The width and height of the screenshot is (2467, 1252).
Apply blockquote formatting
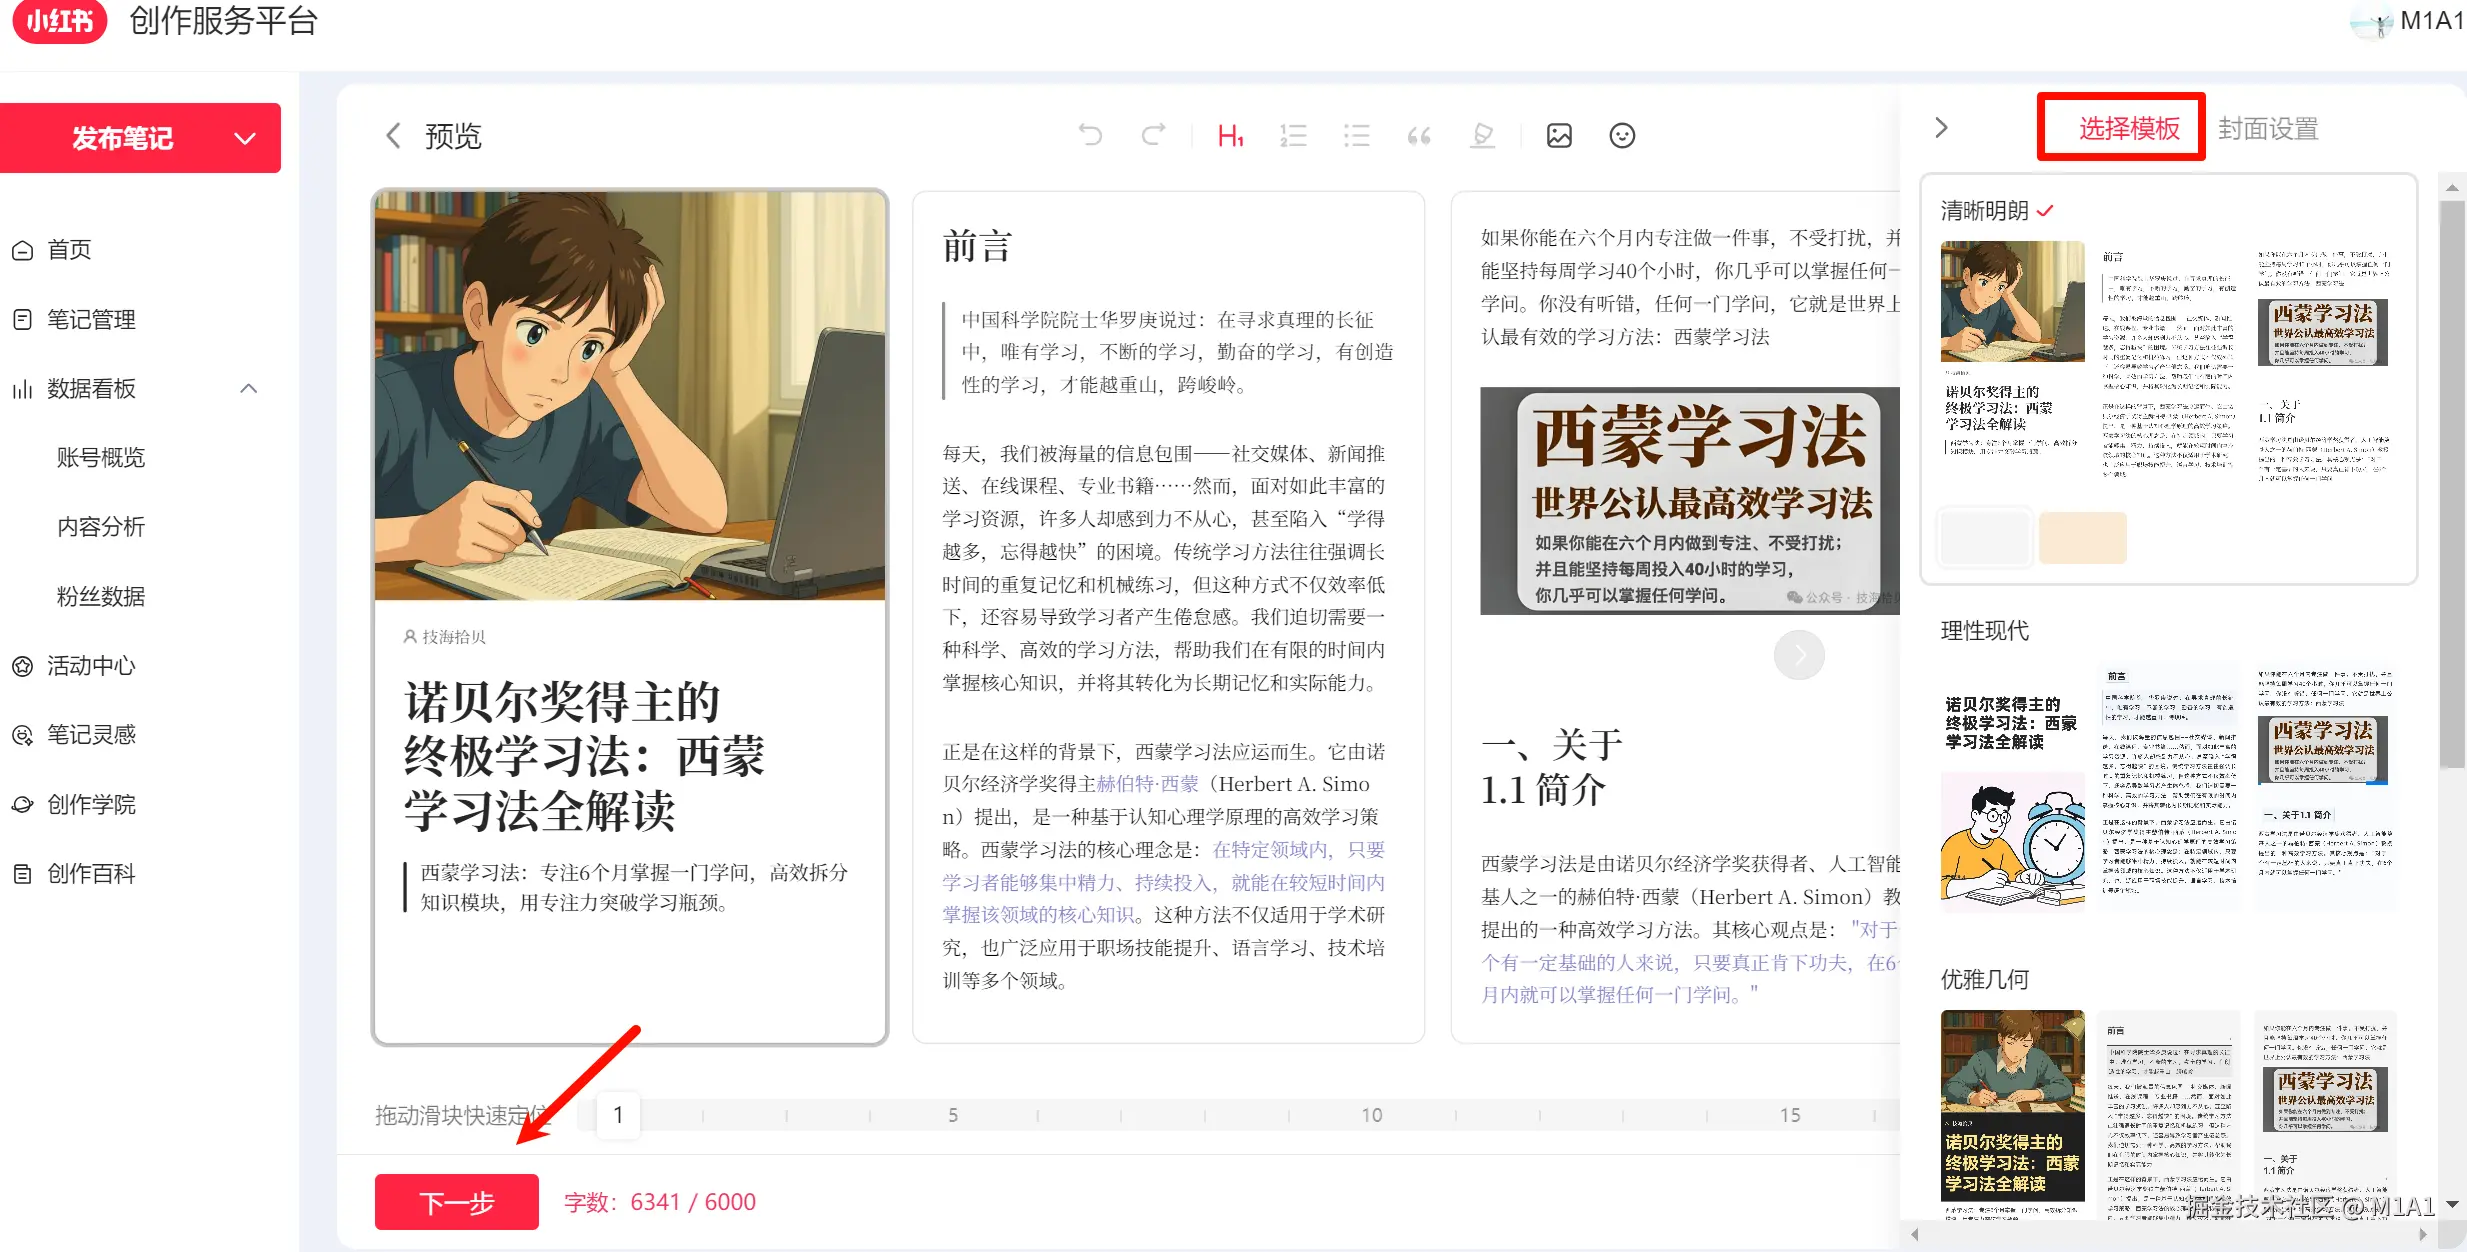click(1419, 135)
